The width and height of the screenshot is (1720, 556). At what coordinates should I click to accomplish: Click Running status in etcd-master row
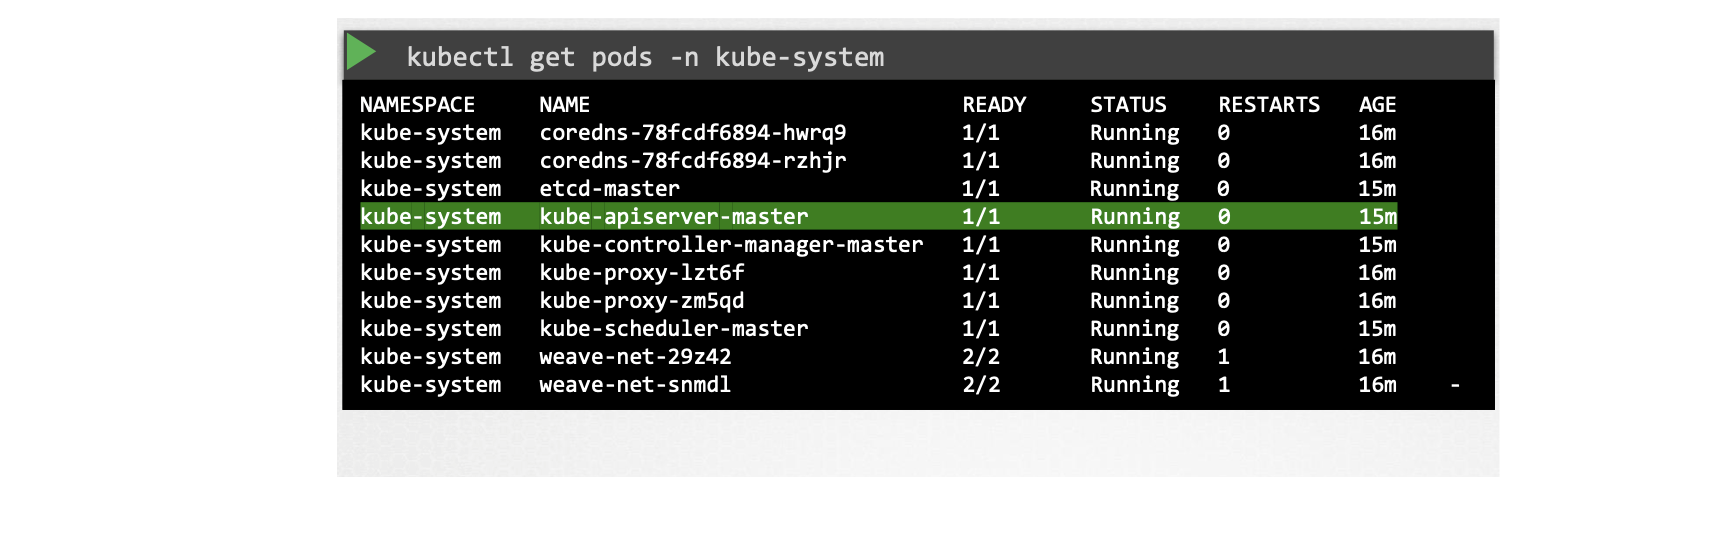[x=1135, y=189]
